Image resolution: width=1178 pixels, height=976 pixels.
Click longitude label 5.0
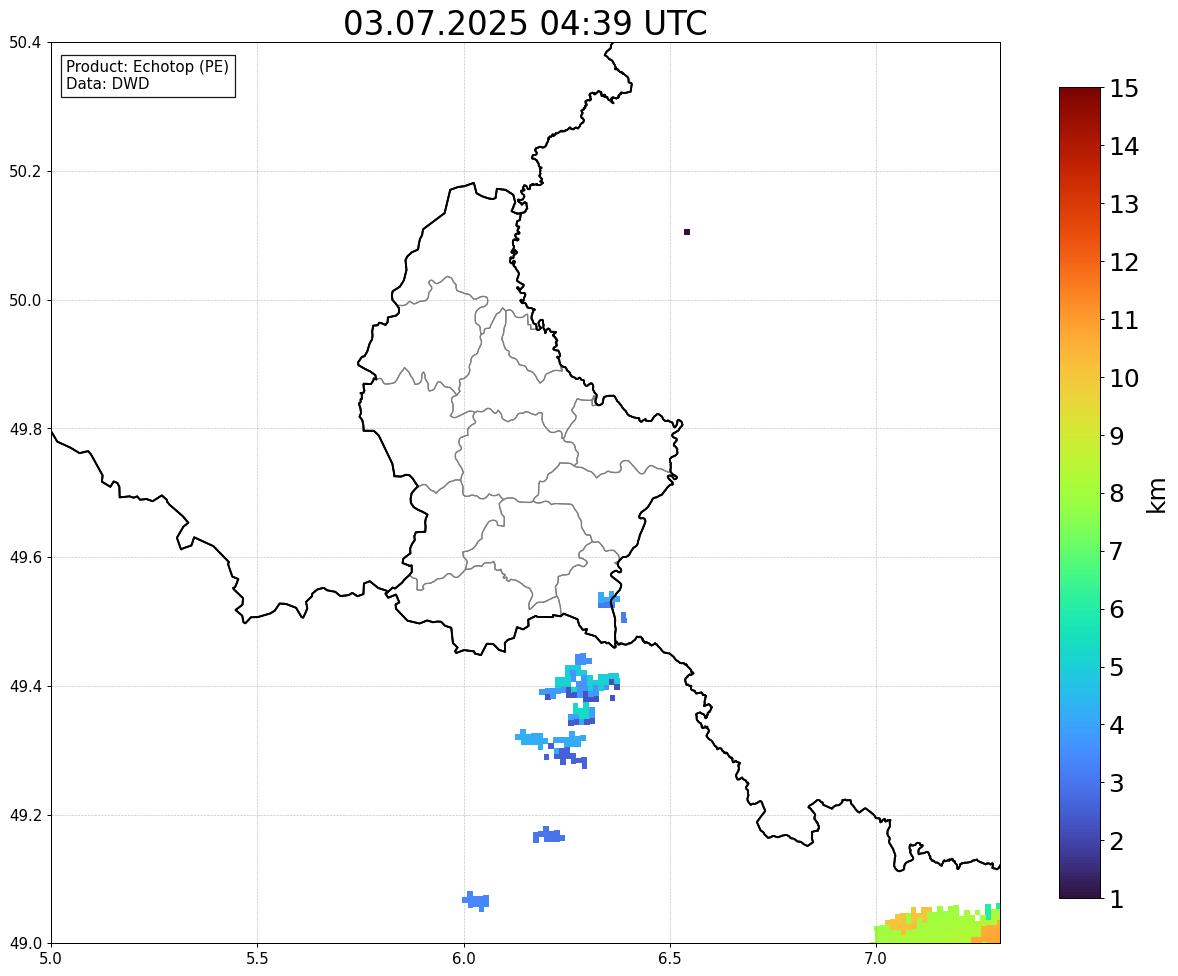(x=51, y=959)
